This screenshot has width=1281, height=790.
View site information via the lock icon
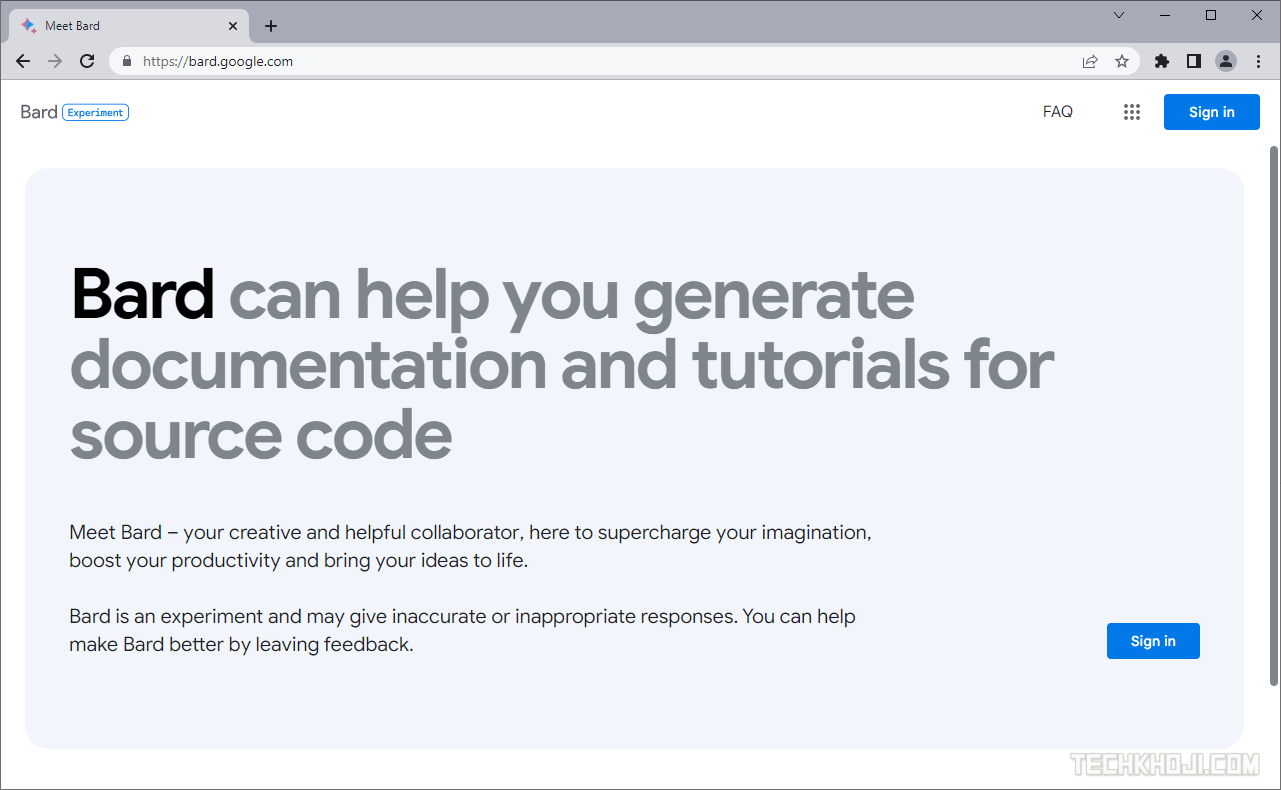click(x=126, y=61)
